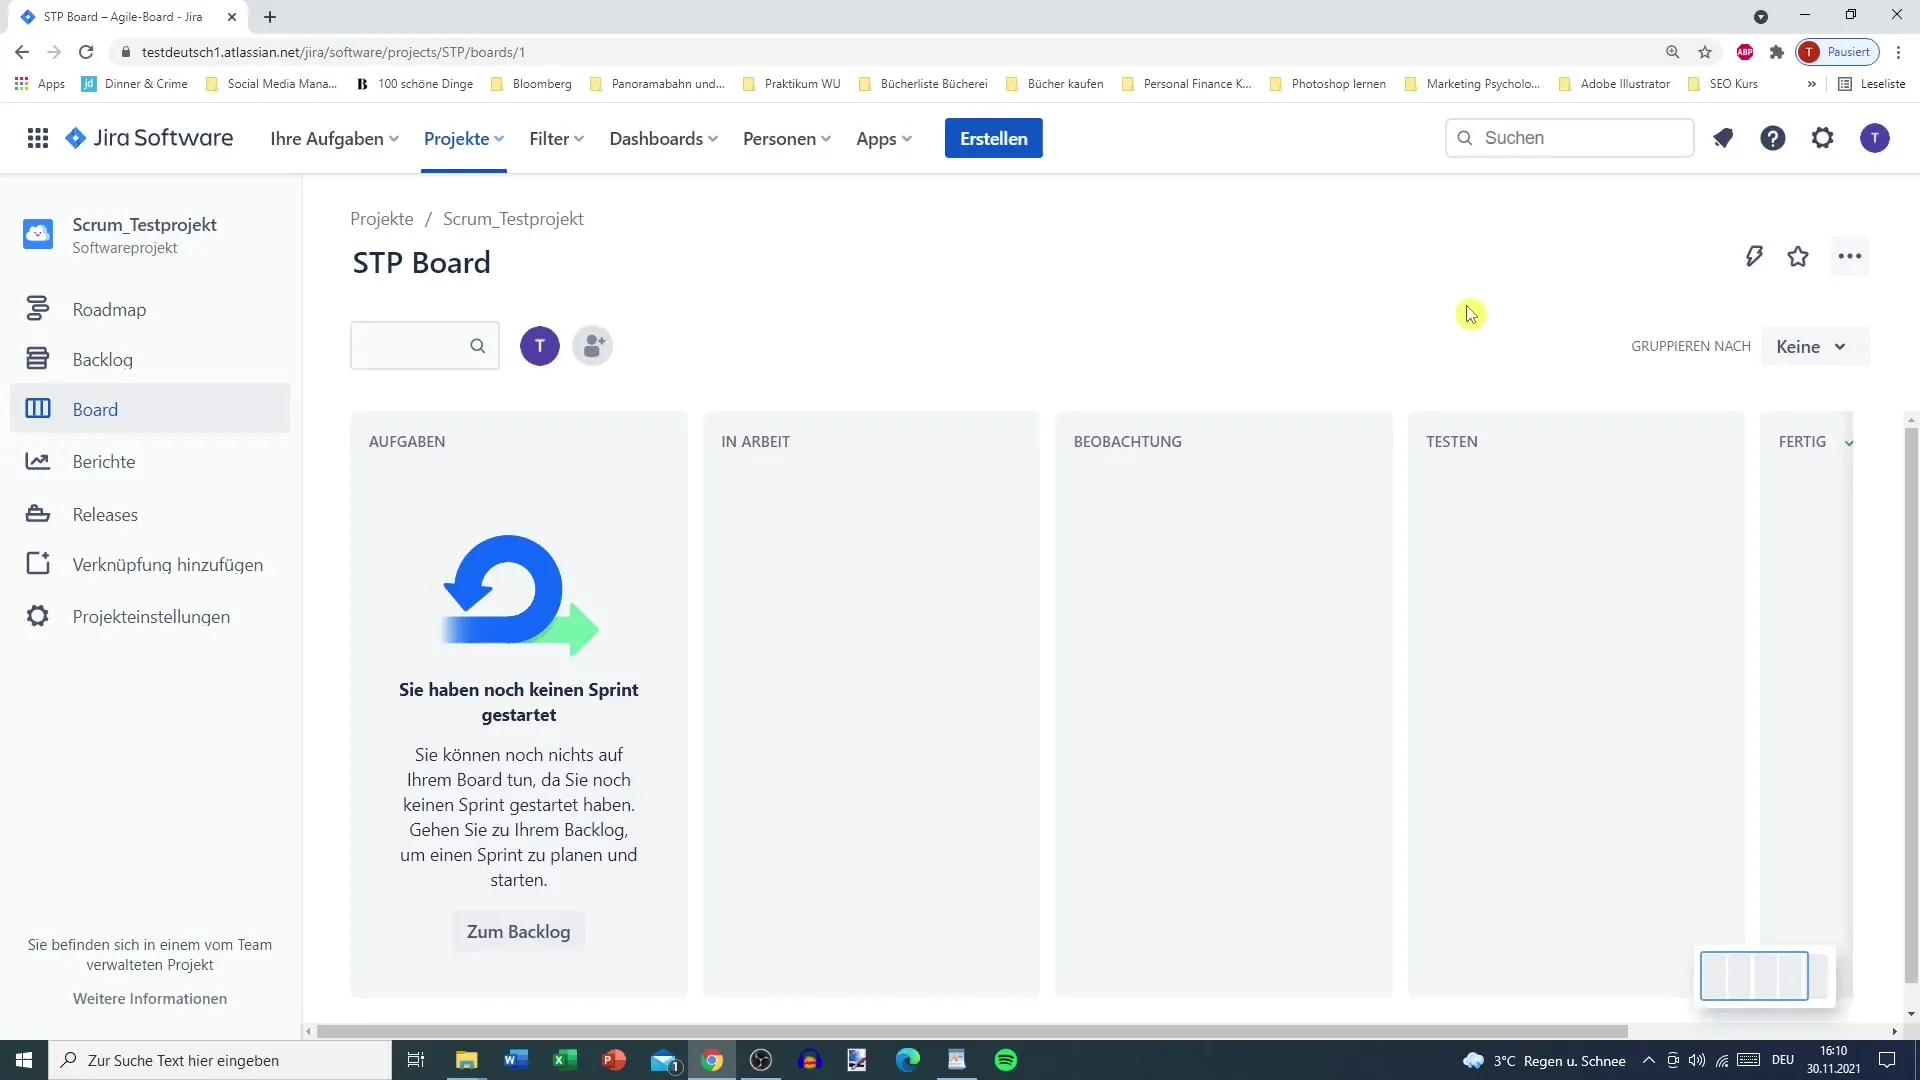Screen dimensions: 1920x1080
Task: Click the Releases icon in sidebar
Action: [x=37, y=514]
